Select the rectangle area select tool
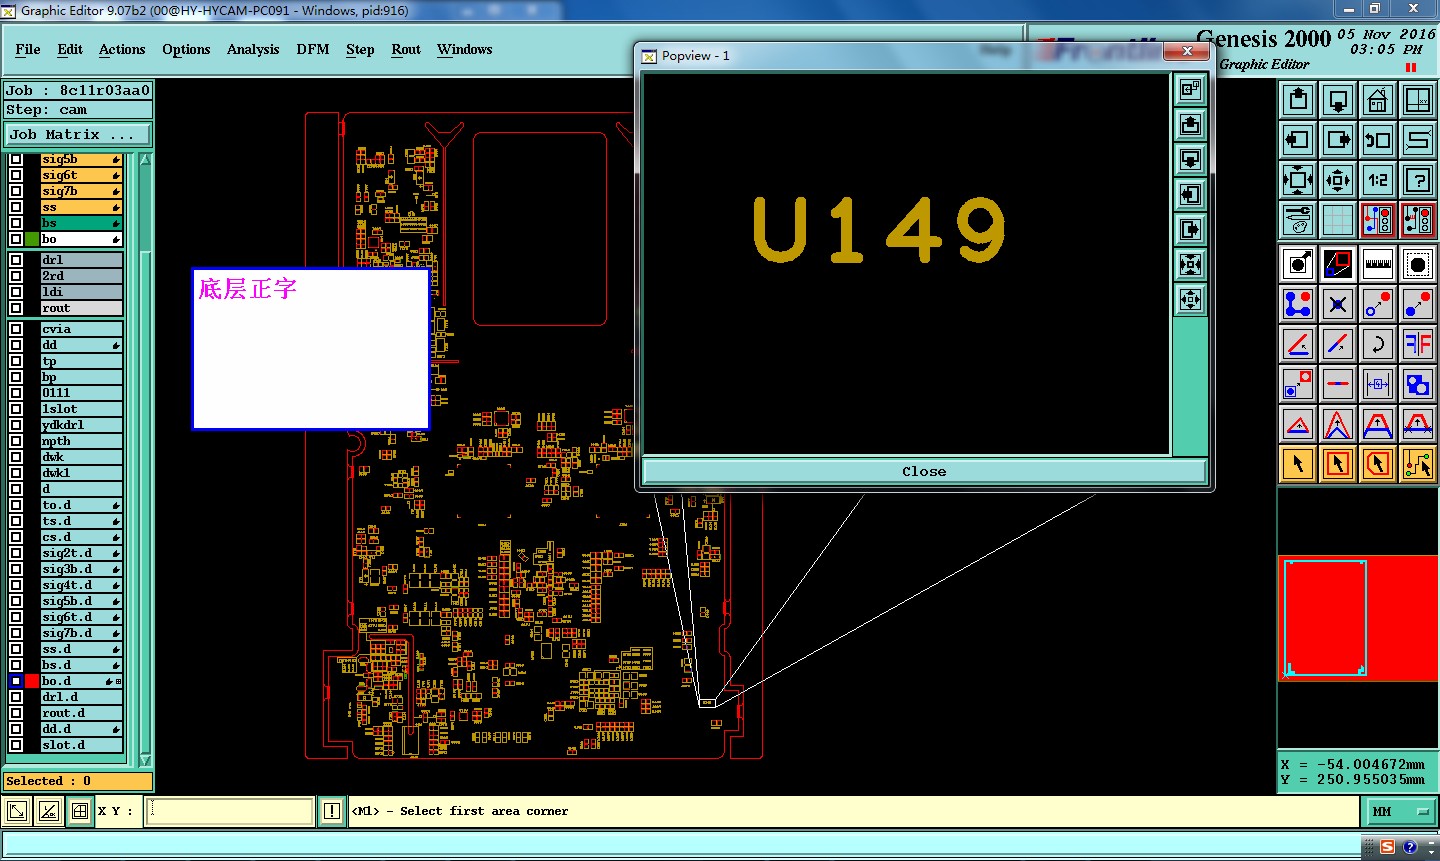Image resolution: width=1440 pixels, height=861 pixels. pyautogui.click(x=1338, y=464)
